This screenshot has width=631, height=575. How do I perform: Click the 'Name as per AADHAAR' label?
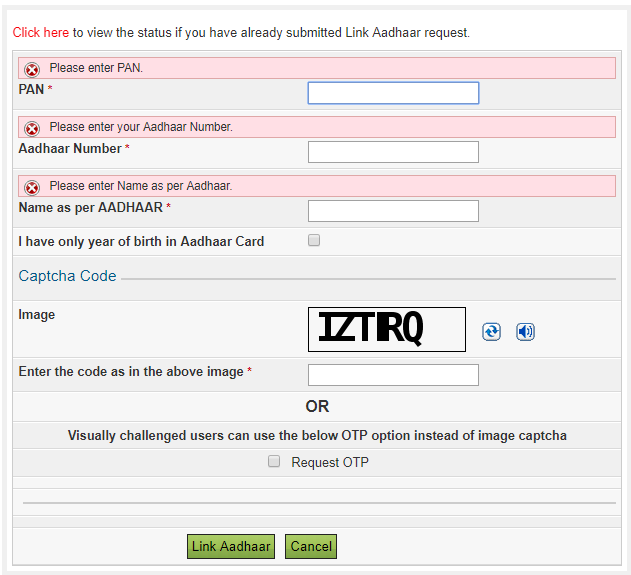[91, 208]
